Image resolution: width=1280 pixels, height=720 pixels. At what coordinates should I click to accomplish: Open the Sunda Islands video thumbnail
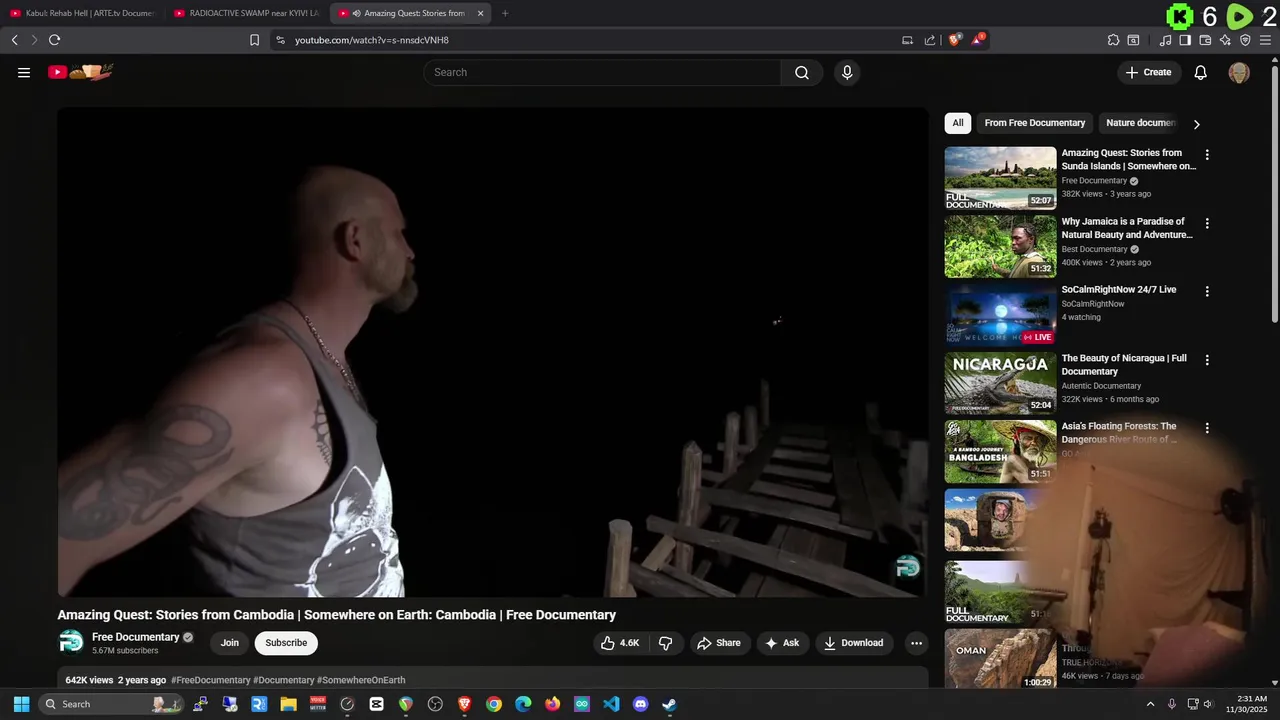point(1000,178)
